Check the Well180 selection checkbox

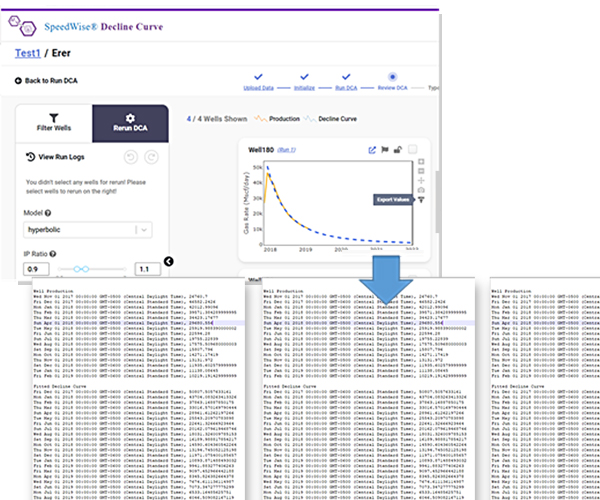pyautogui.click(x=412, y=149)
